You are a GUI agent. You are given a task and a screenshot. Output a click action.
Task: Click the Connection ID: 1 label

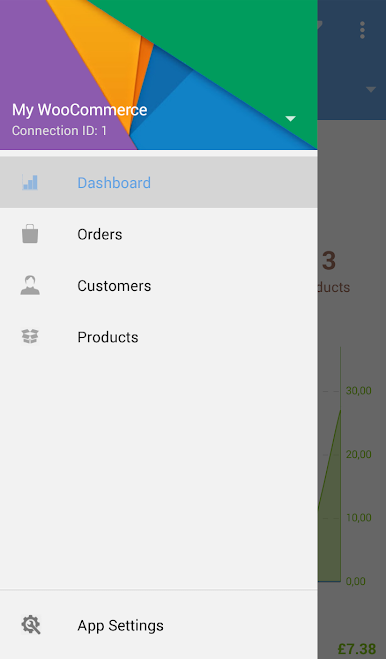[59, 131]
